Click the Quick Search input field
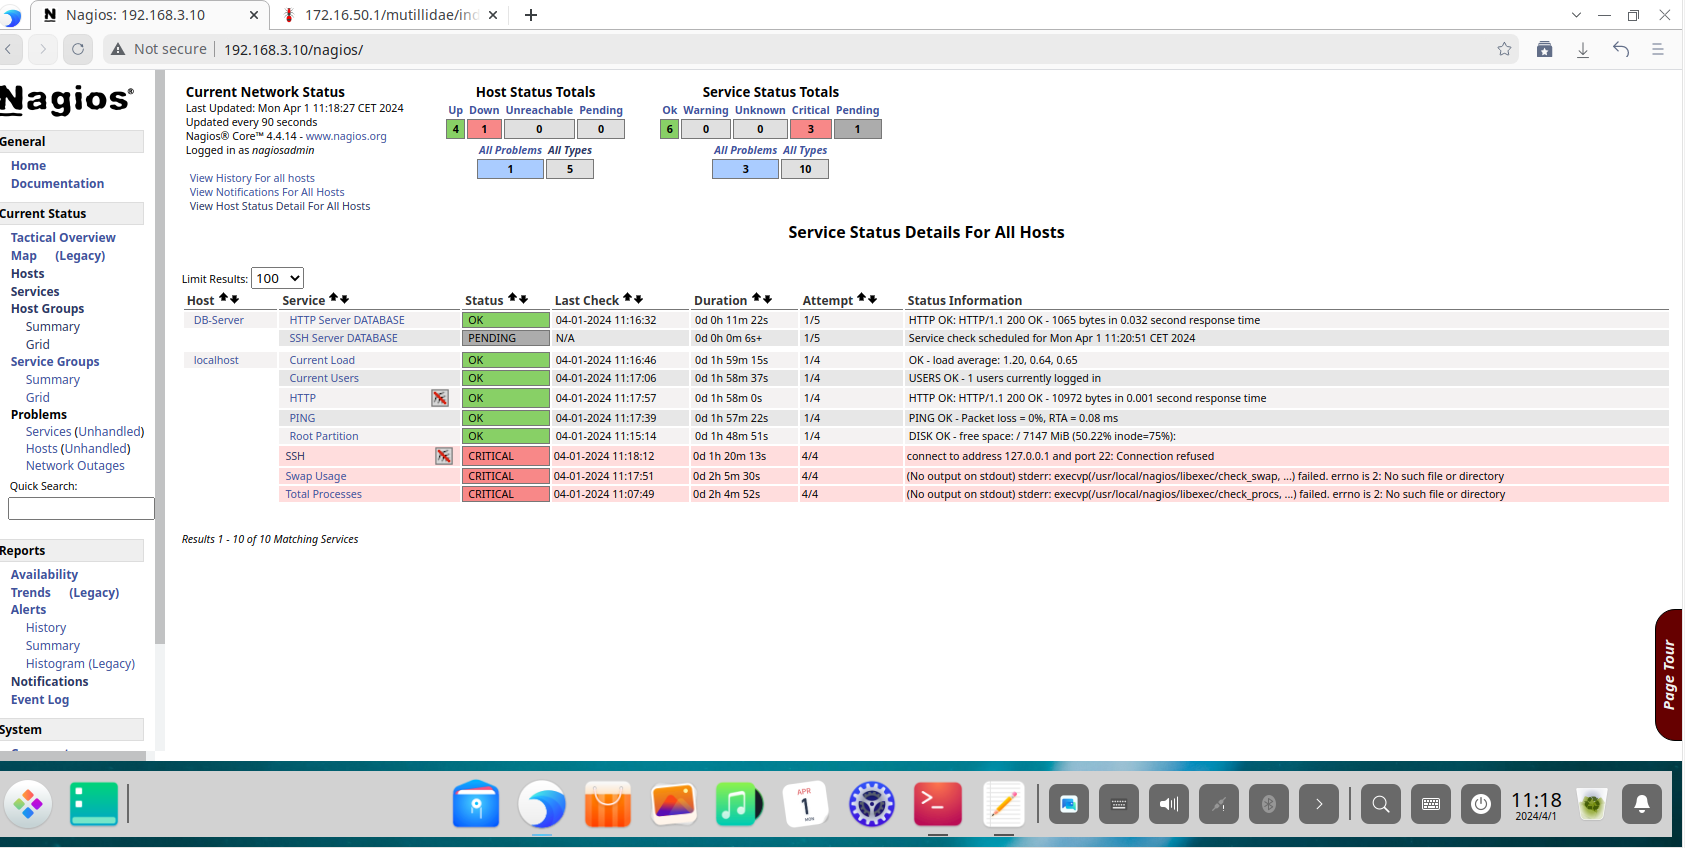This screenshot has height=848, width=1685. pyautogui.click(x=81, y=509)
